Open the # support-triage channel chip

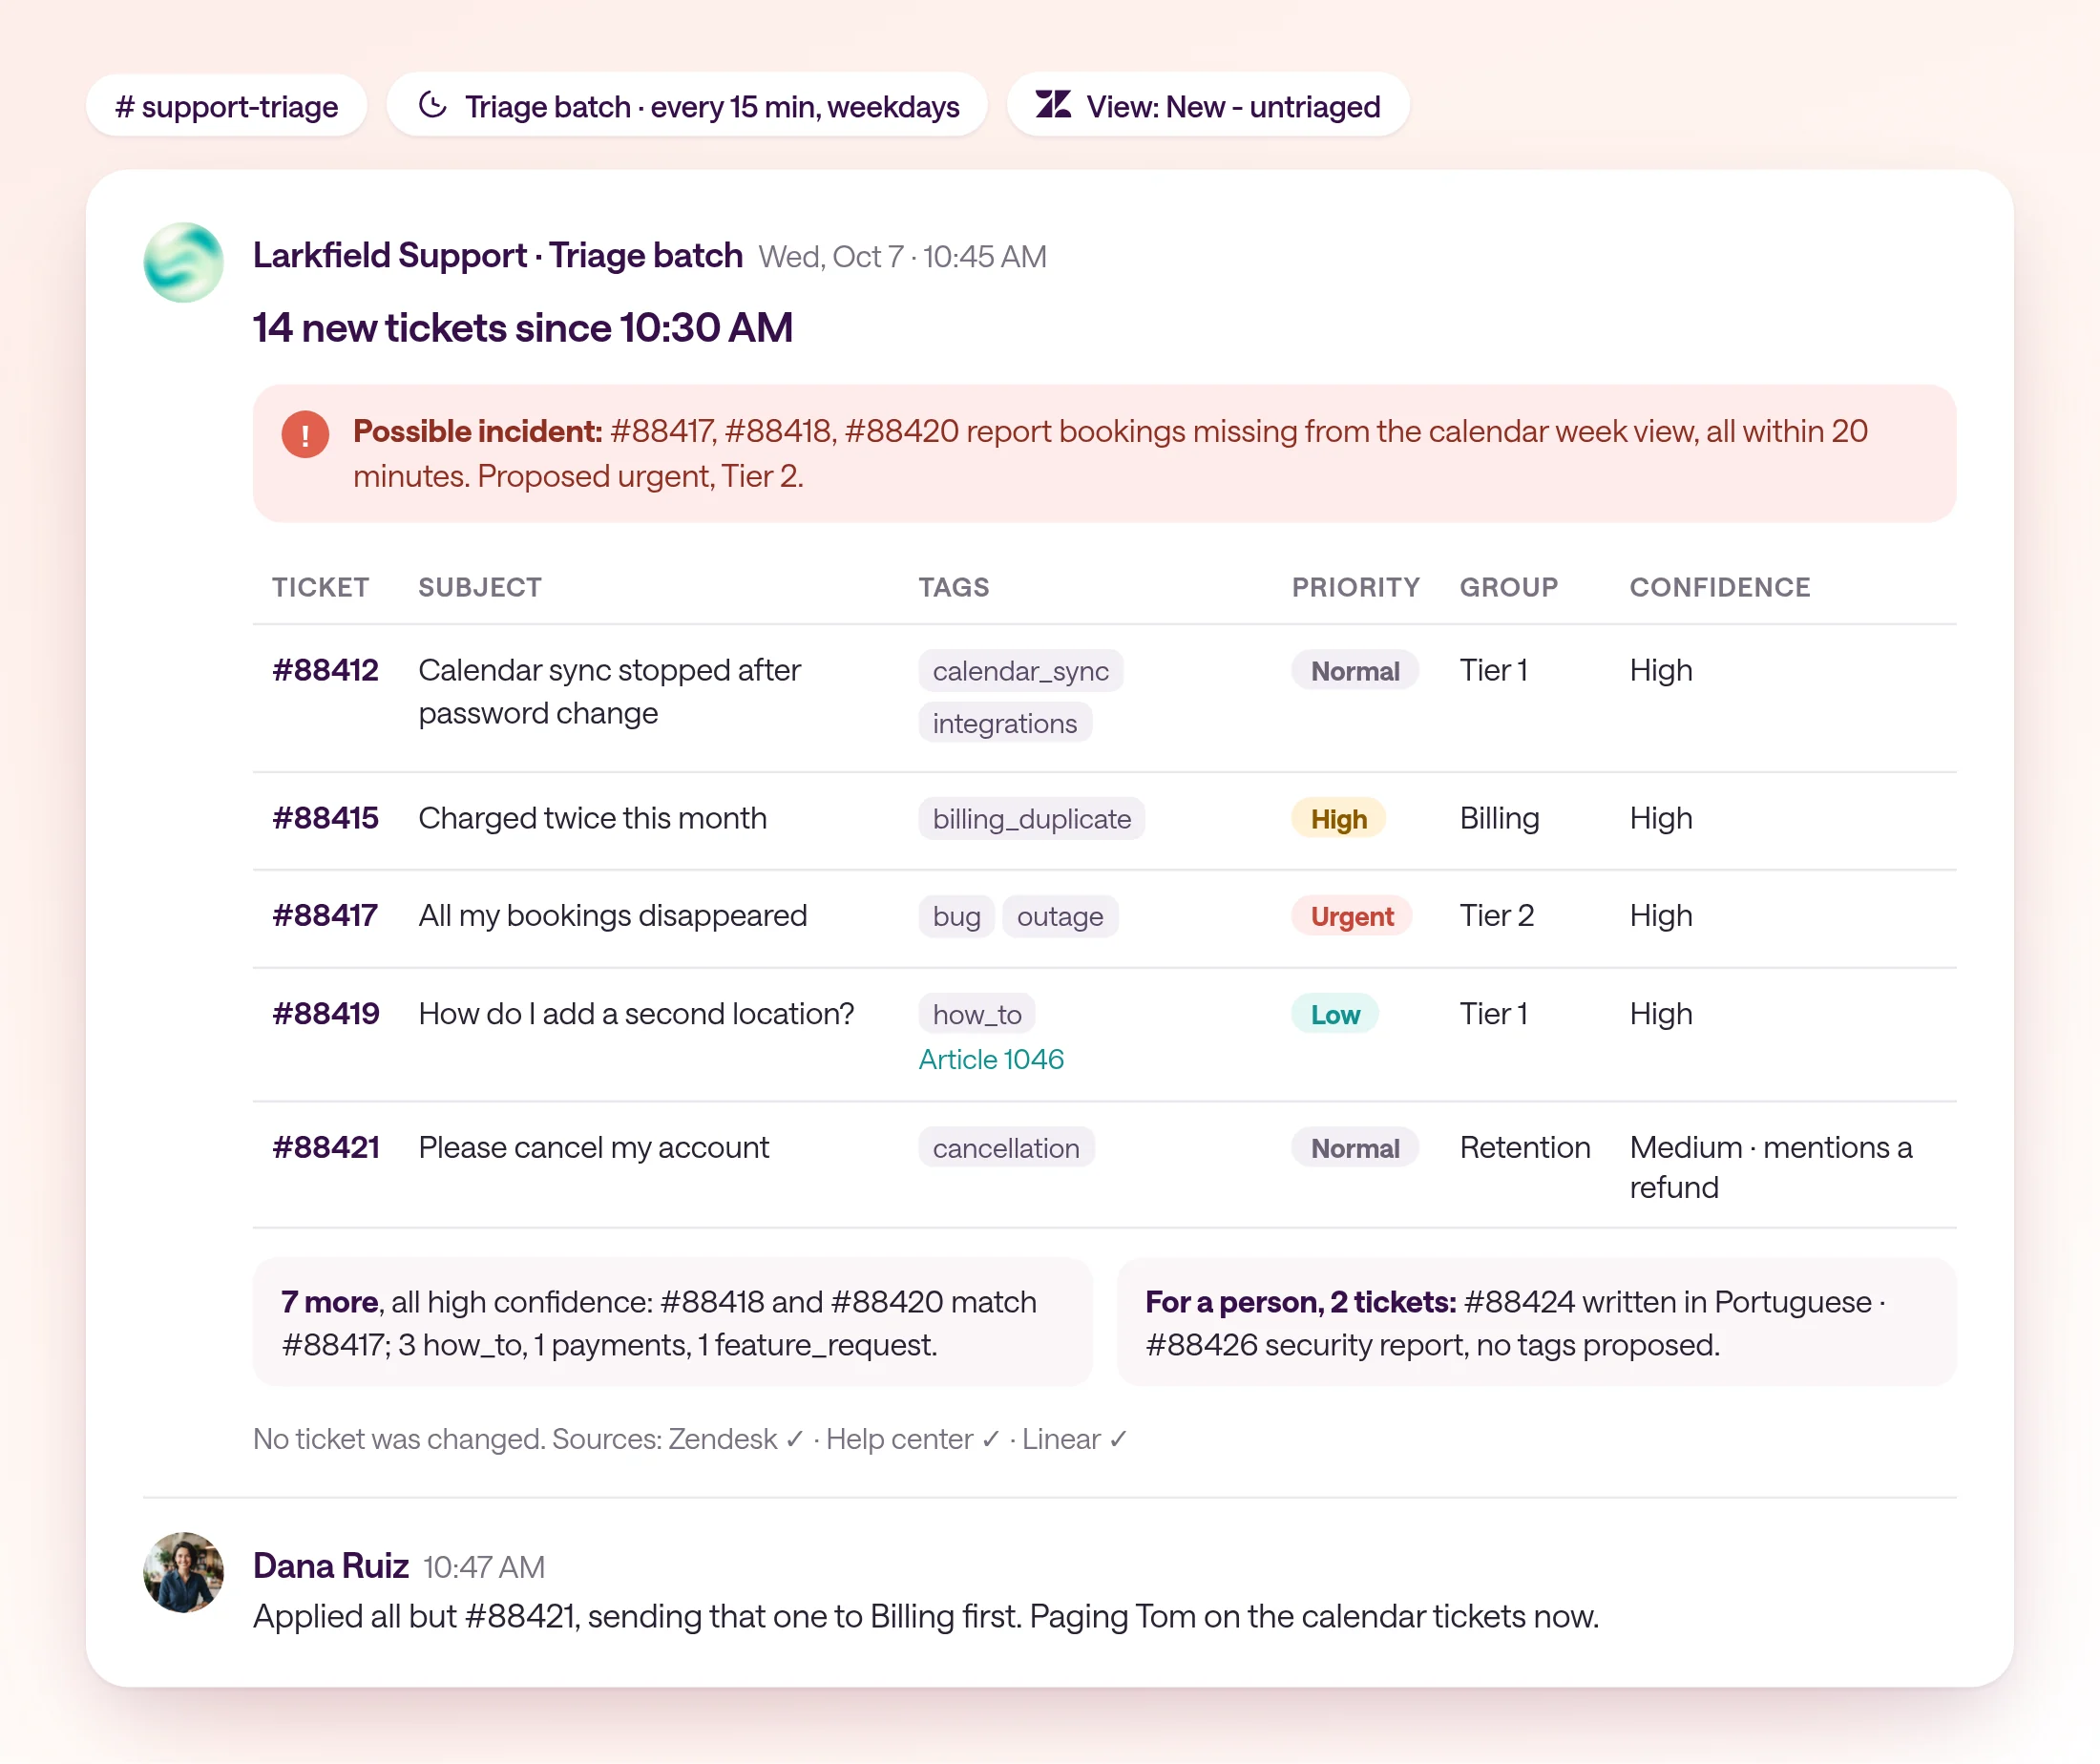[x=227, y=105]
